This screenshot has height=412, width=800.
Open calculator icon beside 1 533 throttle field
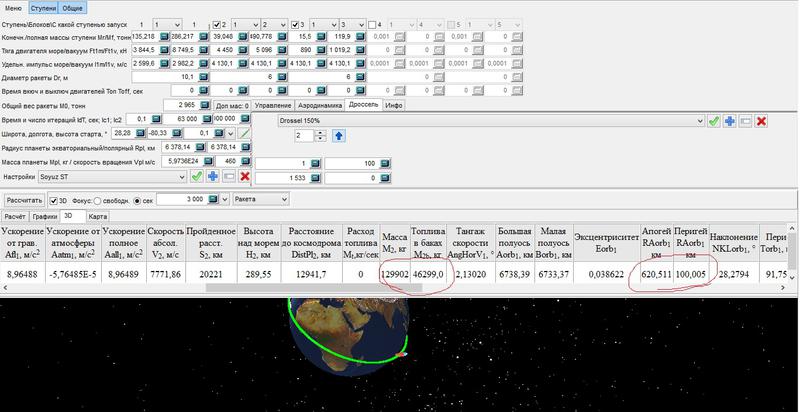(315, 178)
